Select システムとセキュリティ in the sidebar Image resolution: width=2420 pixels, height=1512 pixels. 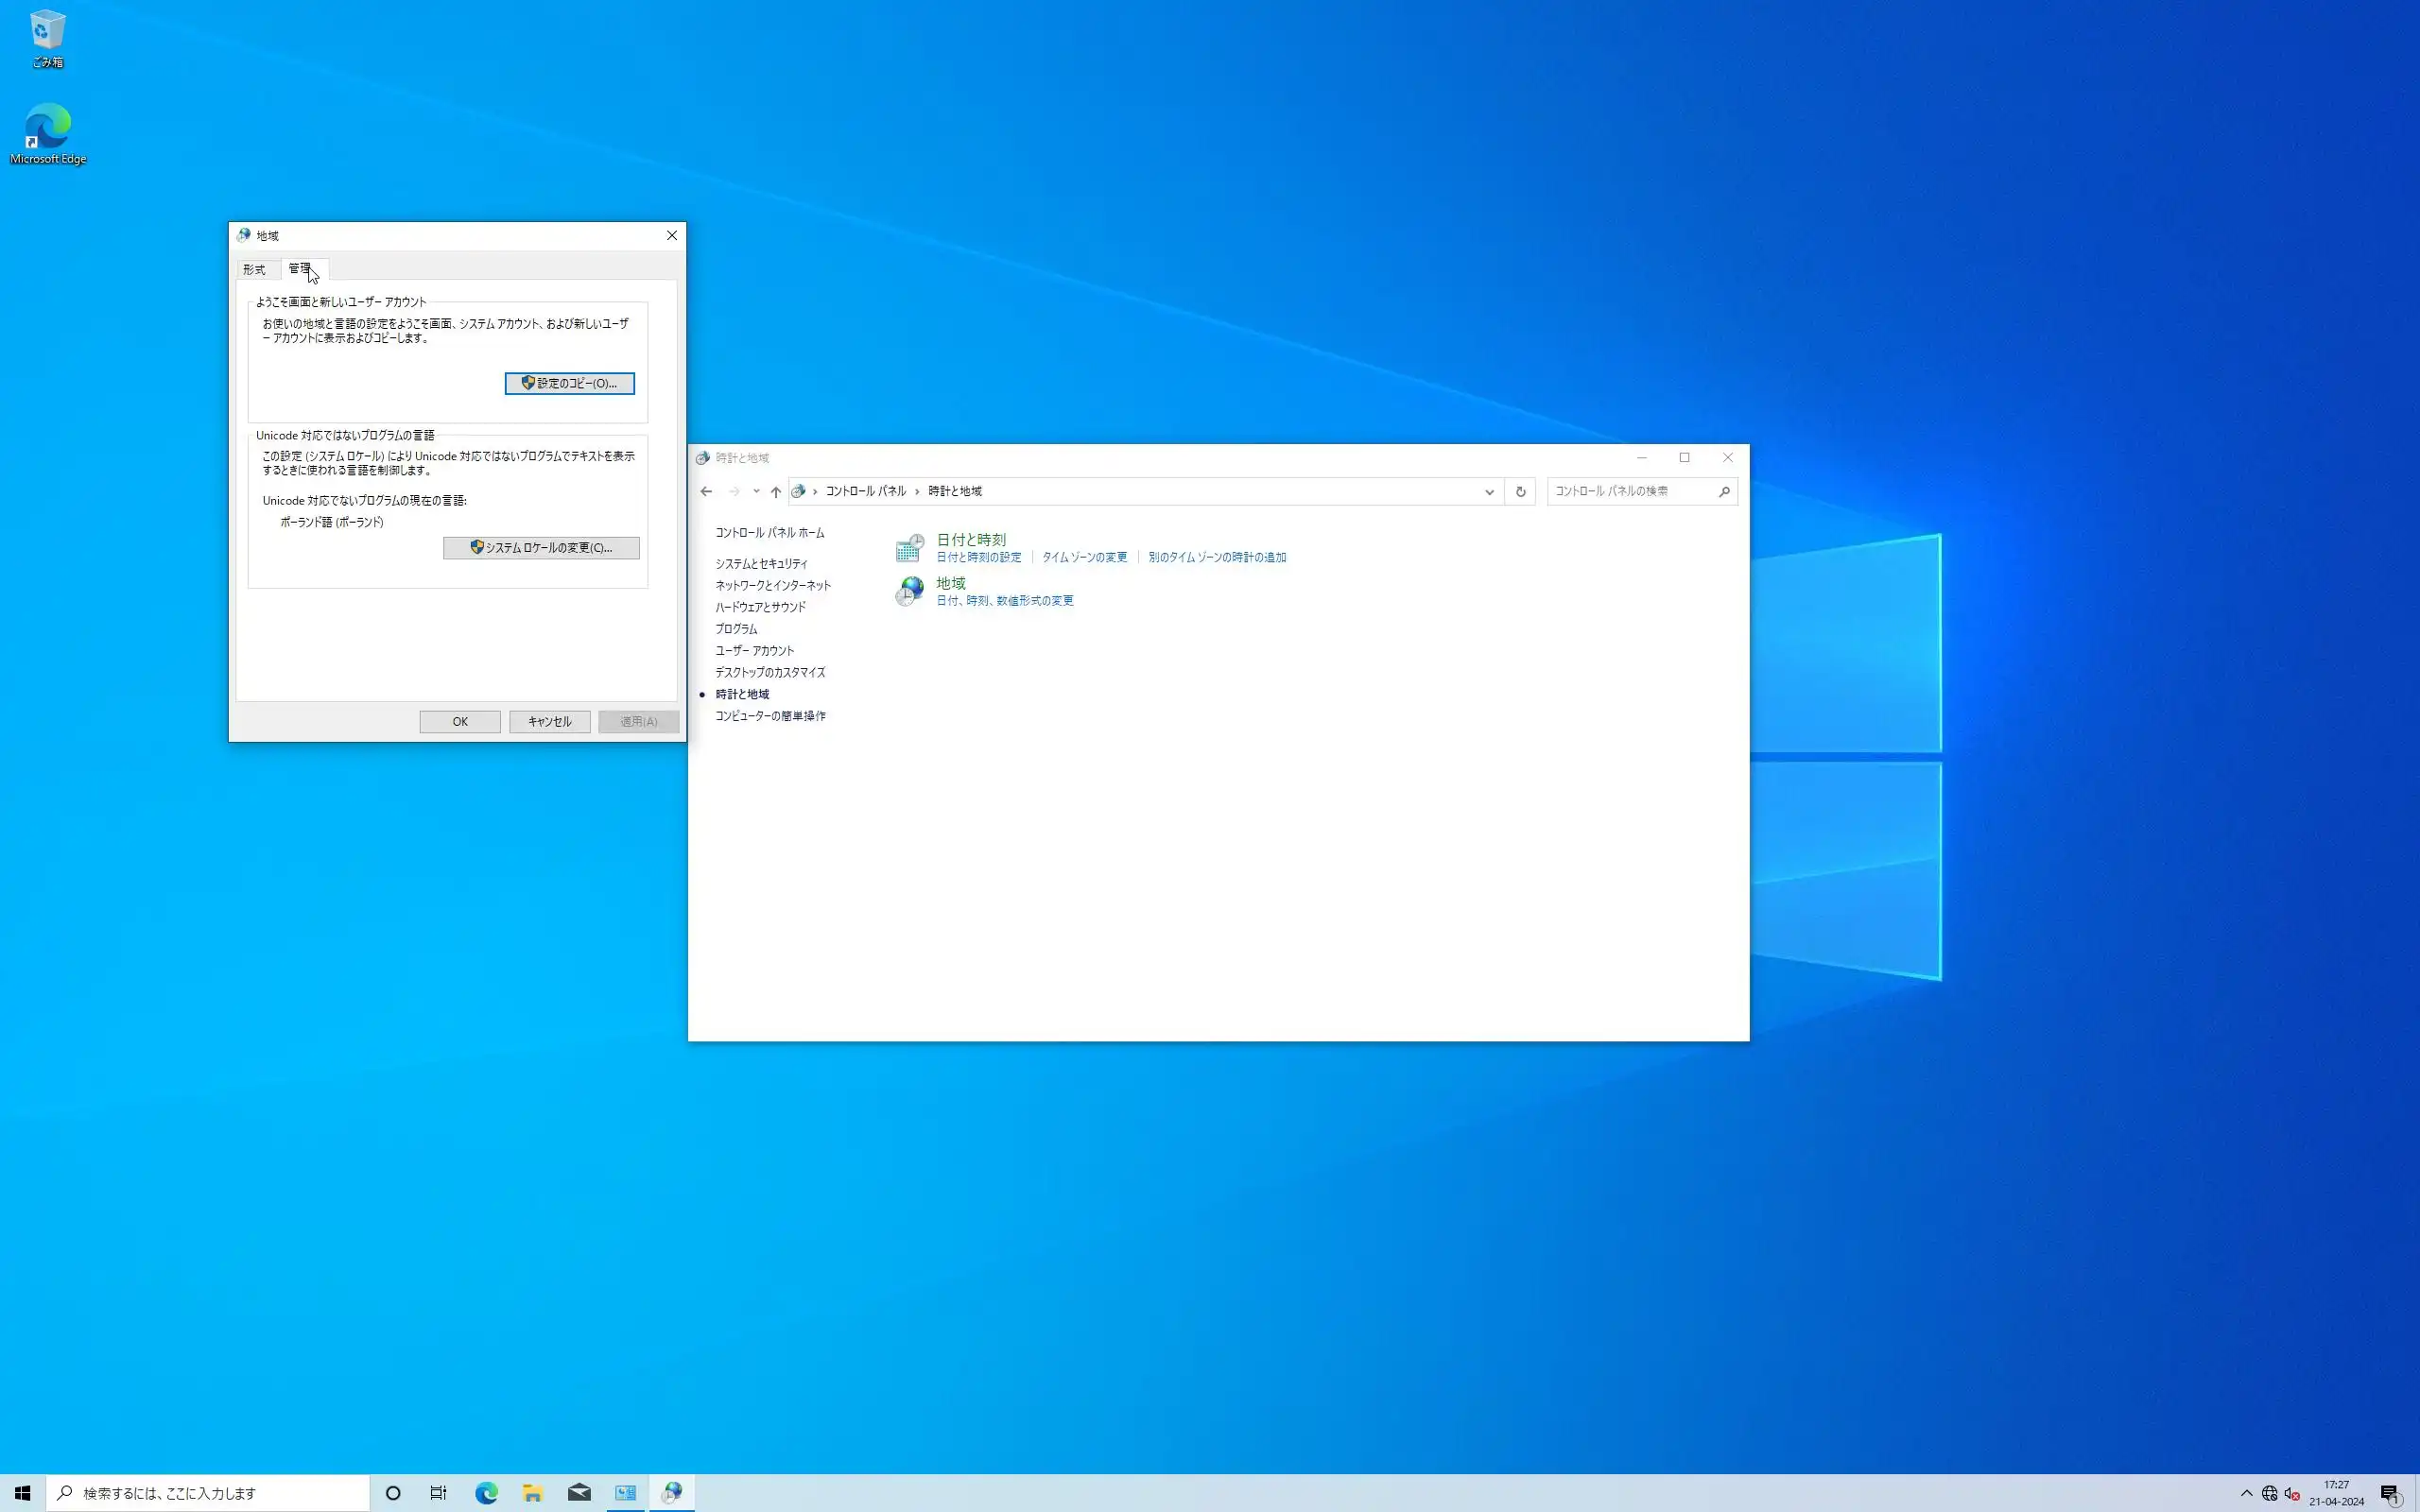coord(761,564)
